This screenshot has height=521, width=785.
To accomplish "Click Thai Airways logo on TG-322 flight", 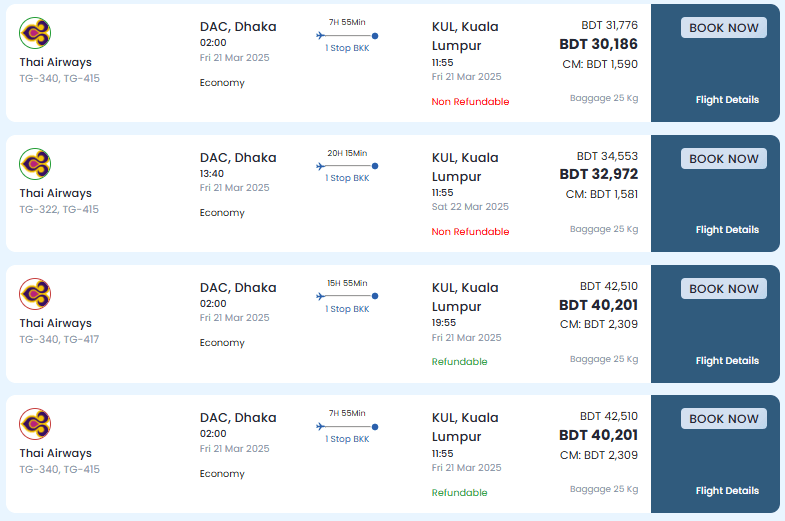I will point(35,164).
